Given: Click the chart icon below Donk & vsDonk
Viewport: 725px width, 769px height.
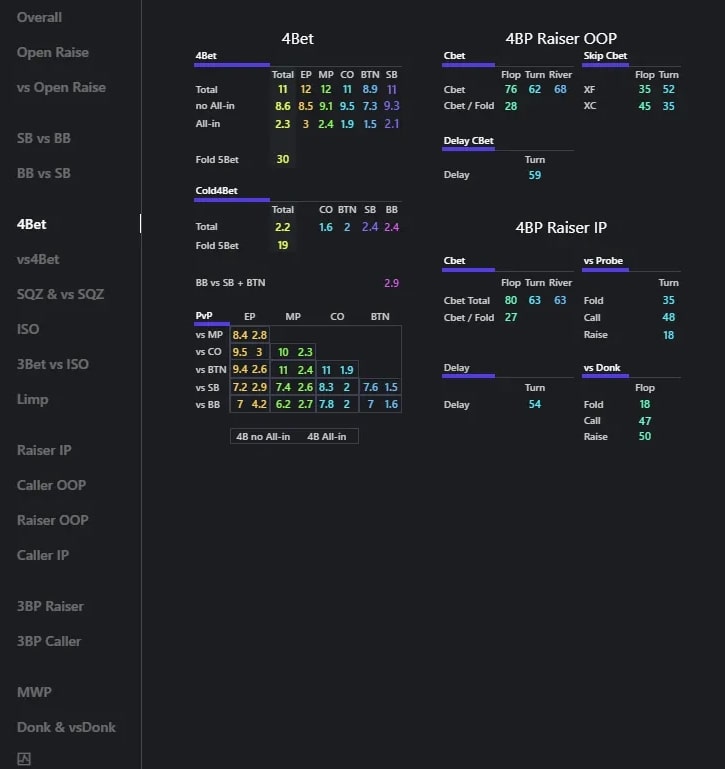Looking at the screenshot, I should pos(24,759).
